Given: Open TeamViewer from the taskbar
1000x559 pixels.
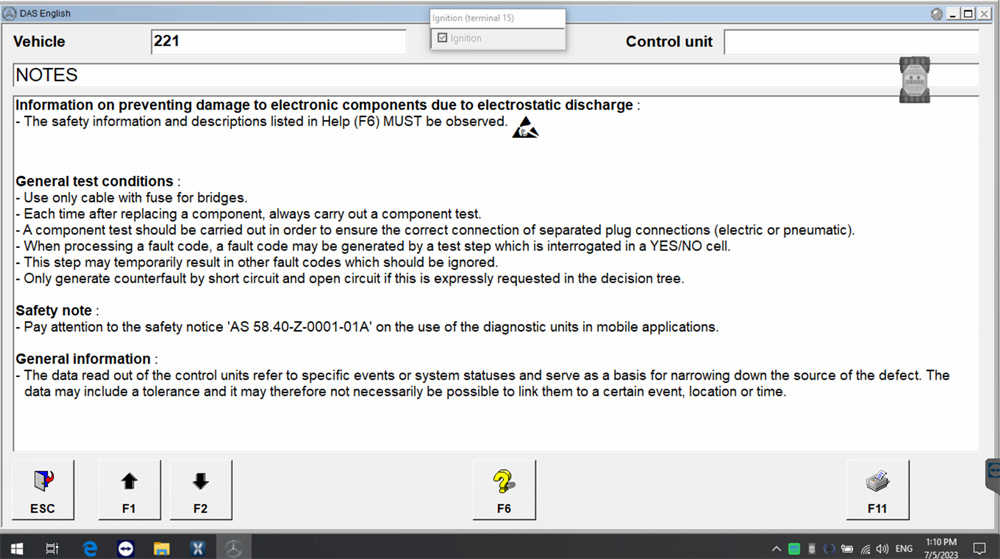Looking at the screenshot, I should coord(126,547).
